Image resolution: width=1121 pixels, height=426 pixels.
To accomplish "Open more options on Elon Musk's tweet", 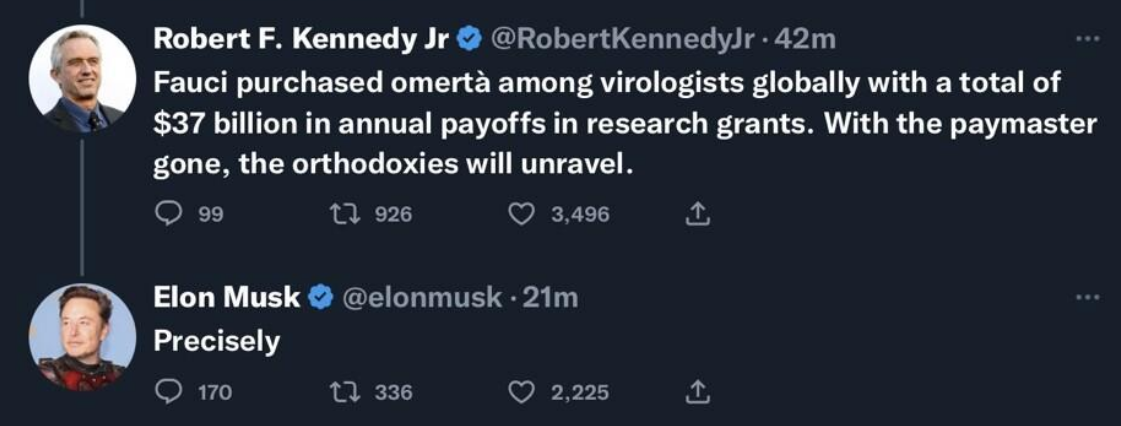I will pyautogui.click(x=1086, y=297).
